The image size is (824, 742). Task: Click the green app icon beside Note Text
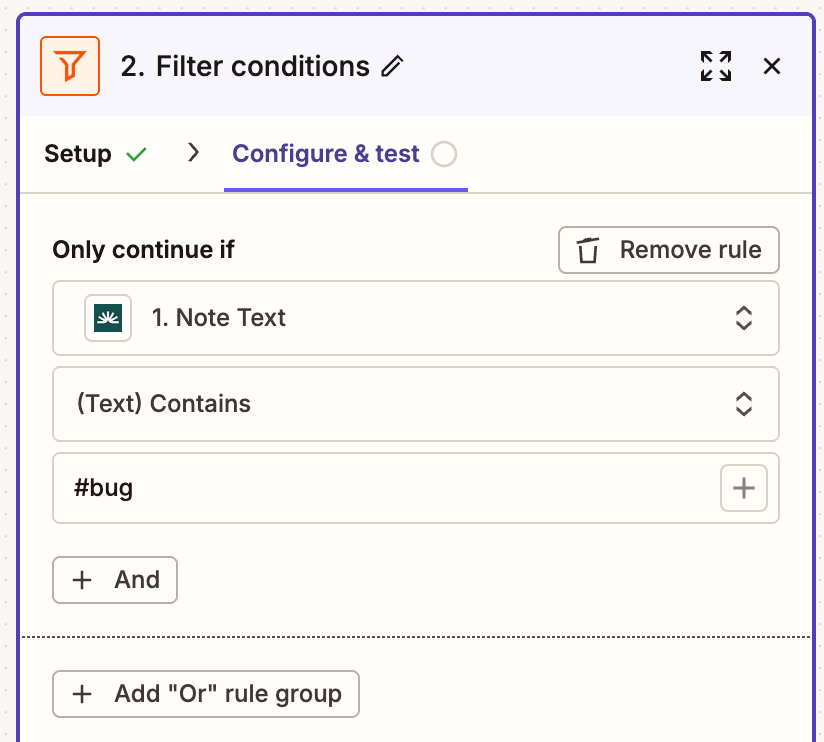(x=108, y=318)
